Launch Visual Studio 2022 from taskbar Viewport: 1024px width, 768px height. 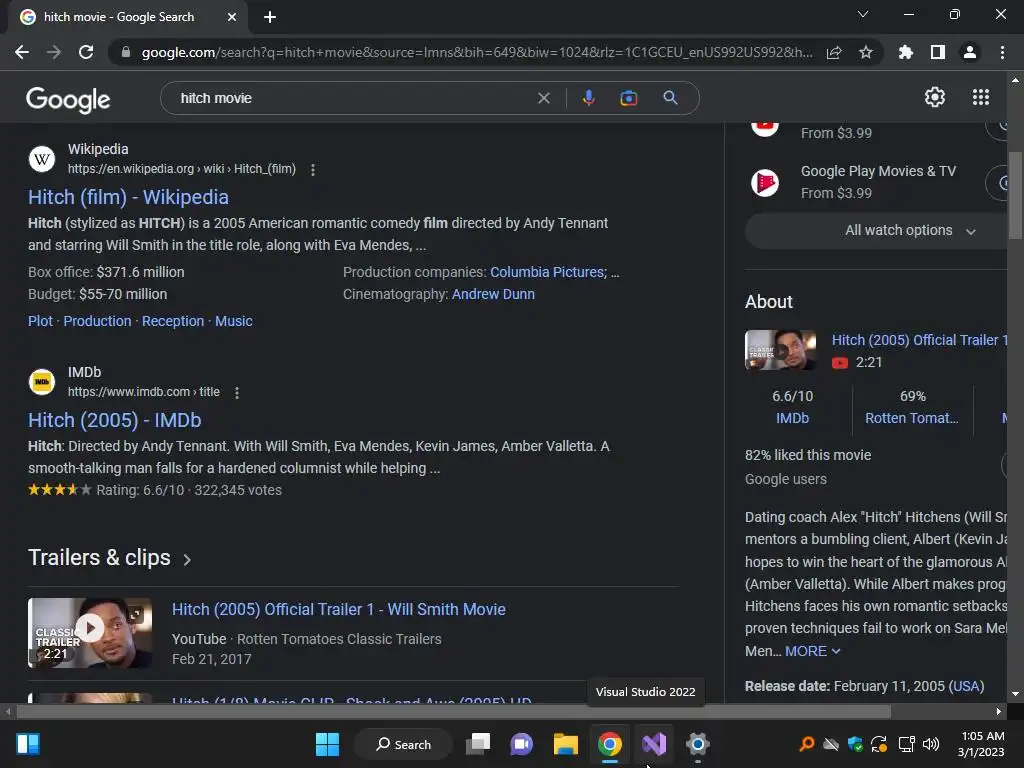point(654,744)
